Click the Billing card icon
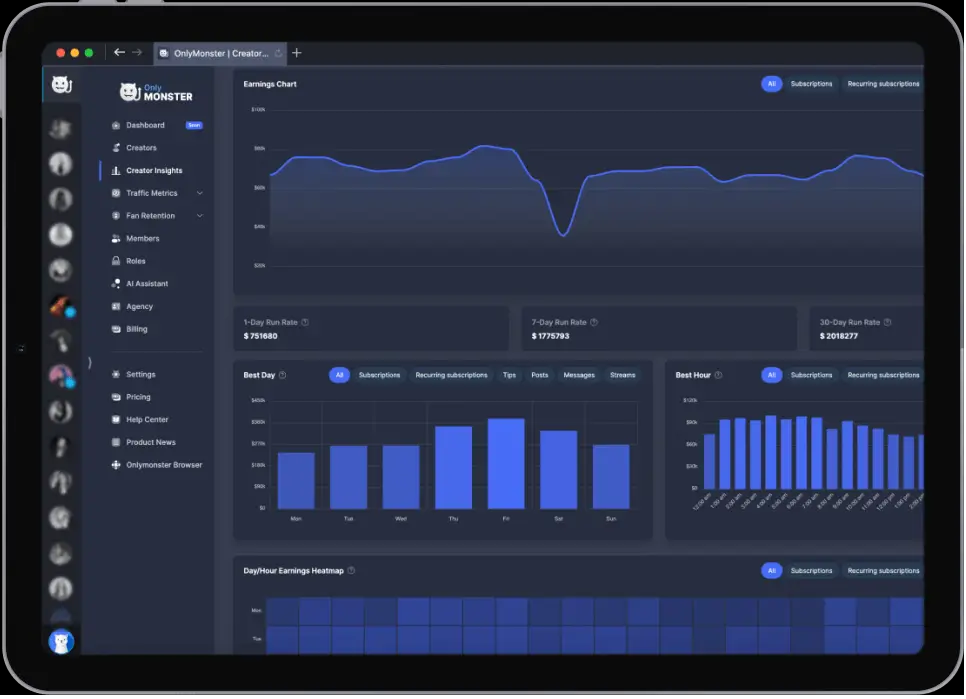The image size is (966, 699). click(116, 329)
